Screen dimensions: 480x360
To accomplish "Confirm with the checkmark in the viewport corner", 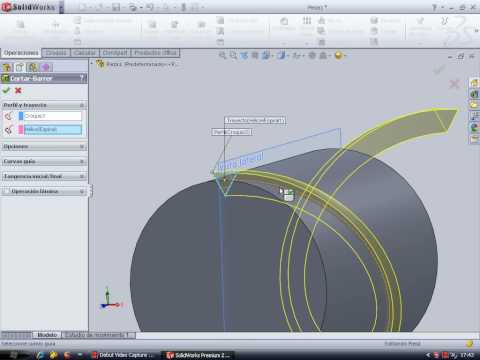I will [439, 69].
